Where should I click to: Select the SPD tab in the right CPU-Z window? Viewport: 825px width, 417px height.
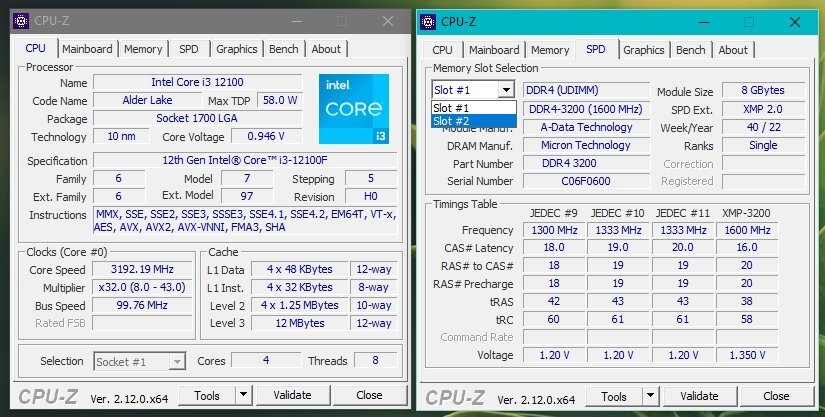click(596, 49)
